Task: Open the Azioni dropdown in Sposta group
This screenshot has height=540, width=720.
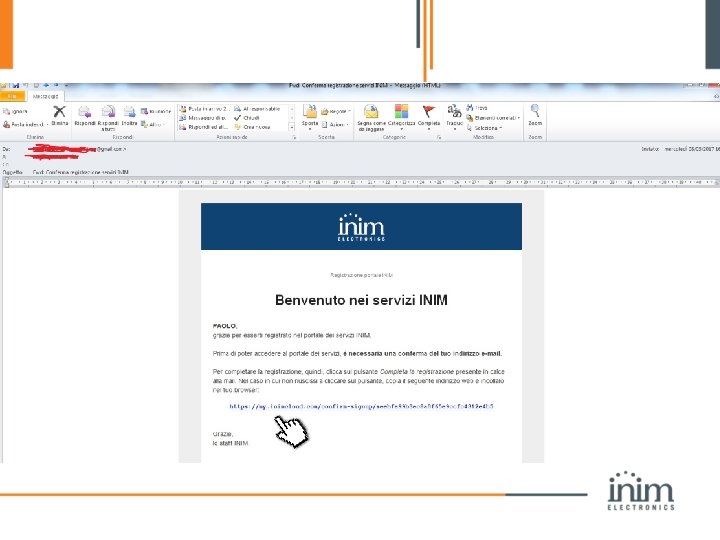Action: (334, 124)
